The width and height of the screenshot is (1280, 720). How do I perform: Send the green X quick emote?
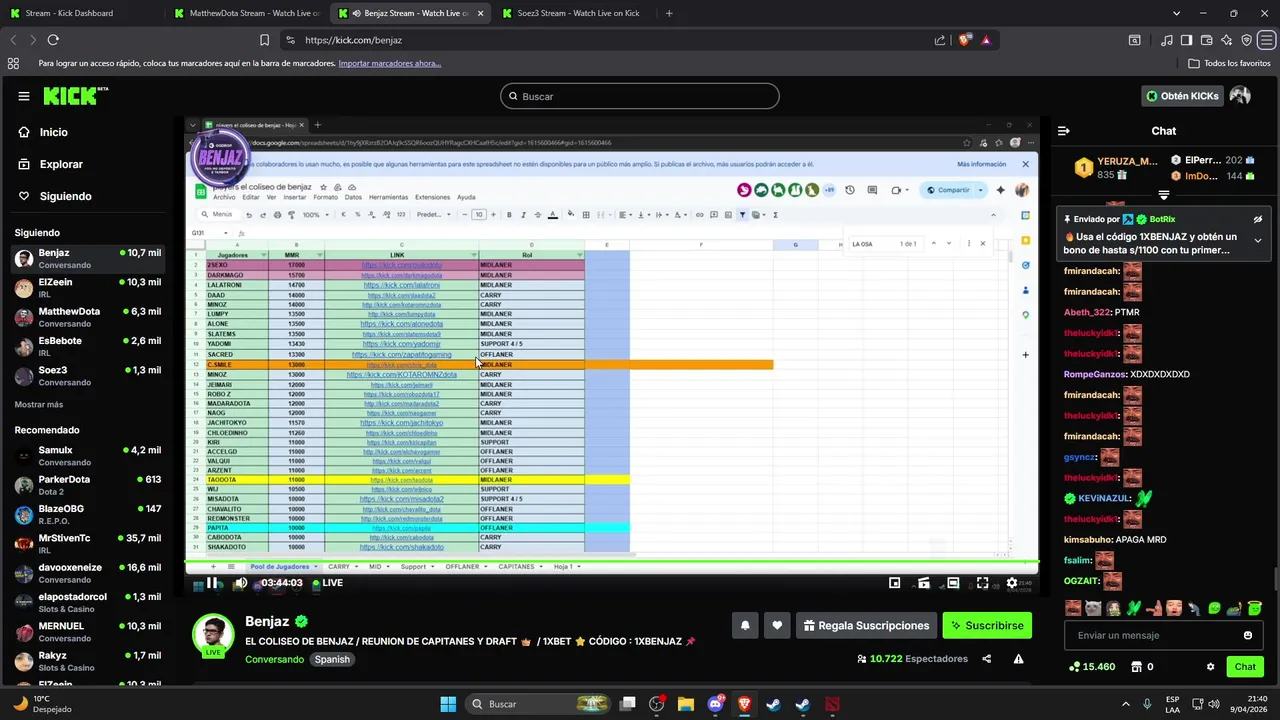[1134, 608]
